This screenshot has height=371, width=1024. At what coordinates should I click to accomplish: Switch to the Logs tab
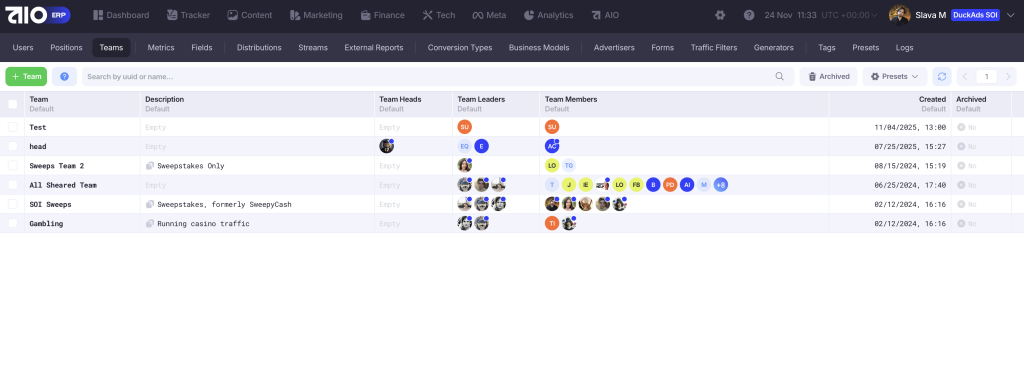point(904,48)
